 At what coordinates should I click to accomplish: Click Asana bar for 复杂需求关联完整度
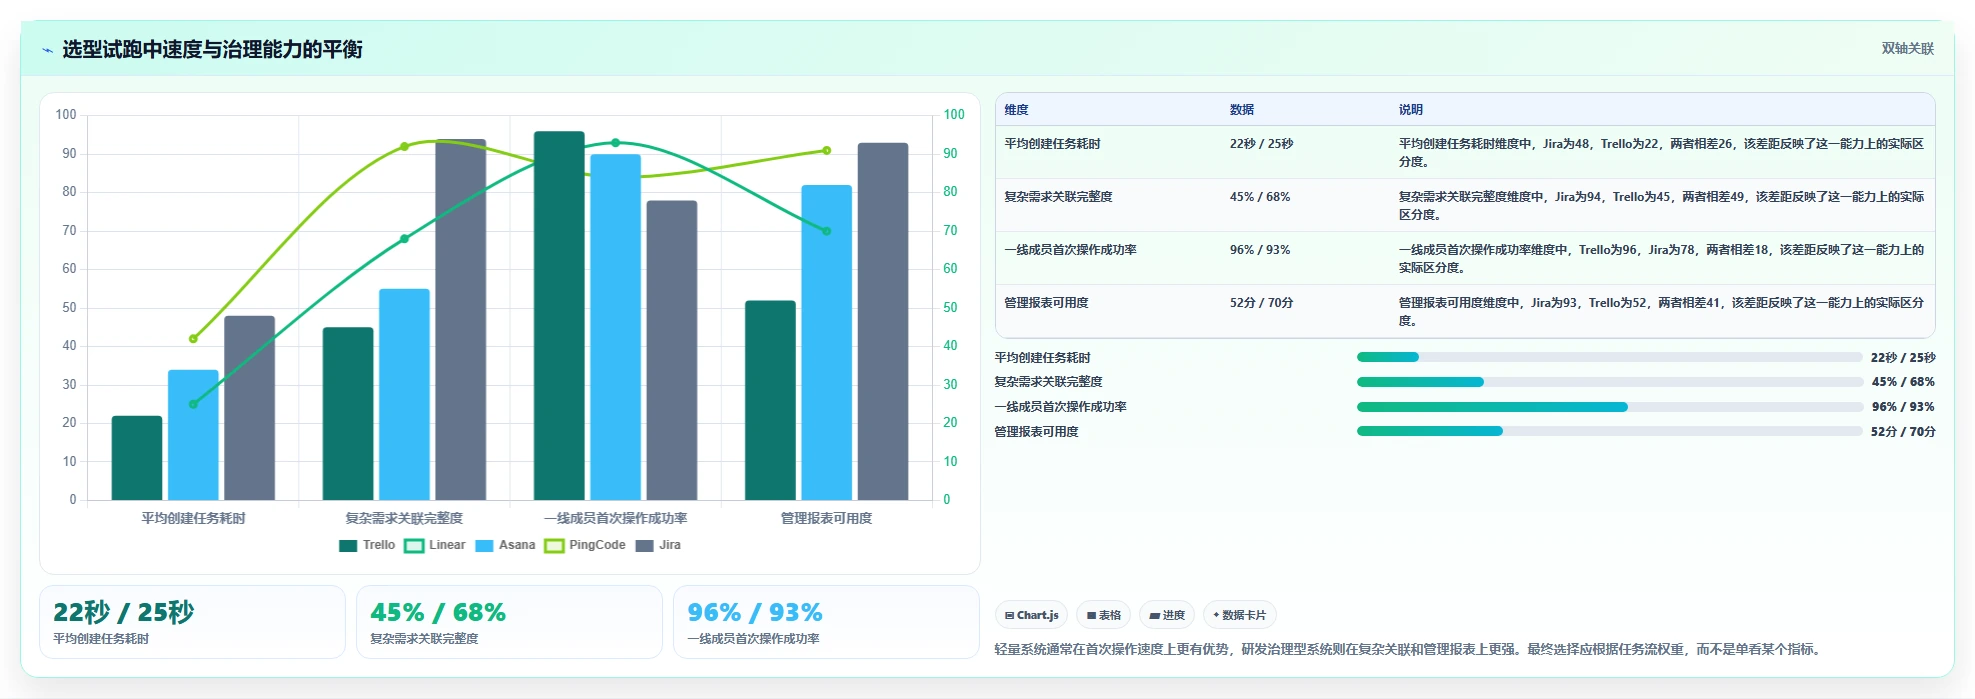coord(404,395)
